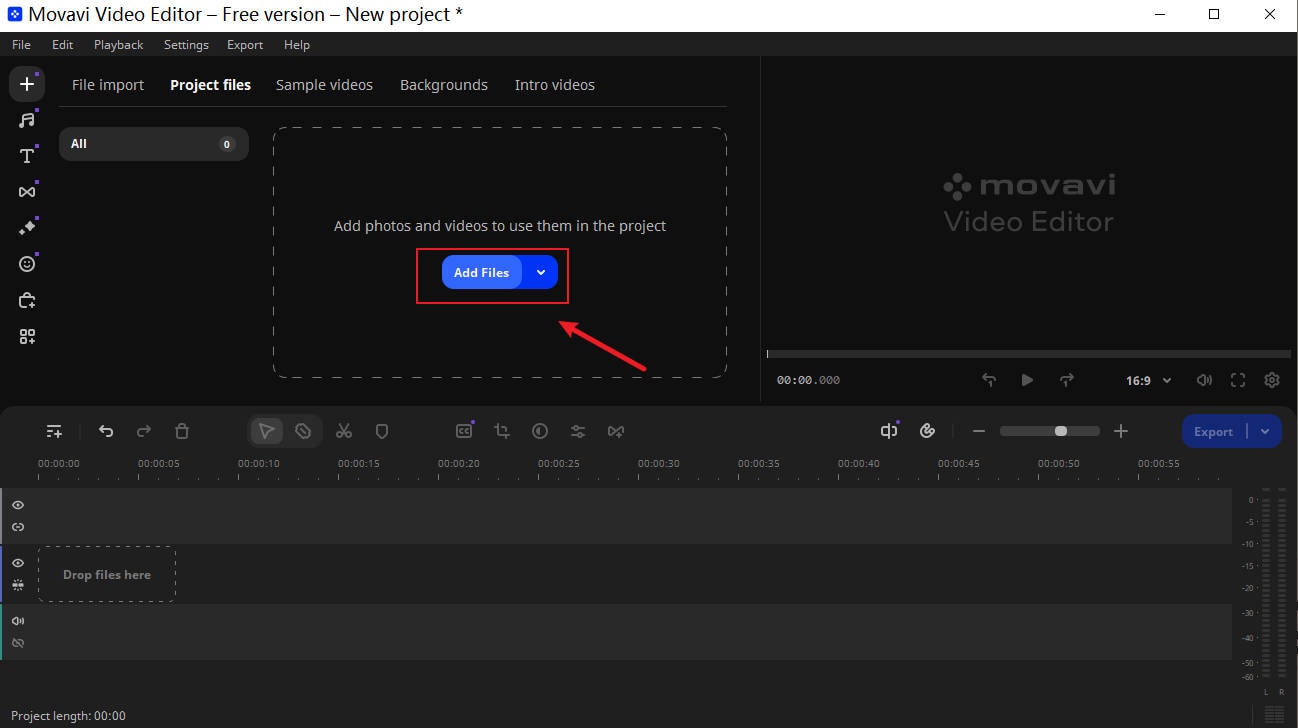Click the Undo arrow on timeline toolbar

(x=106, y=431)
